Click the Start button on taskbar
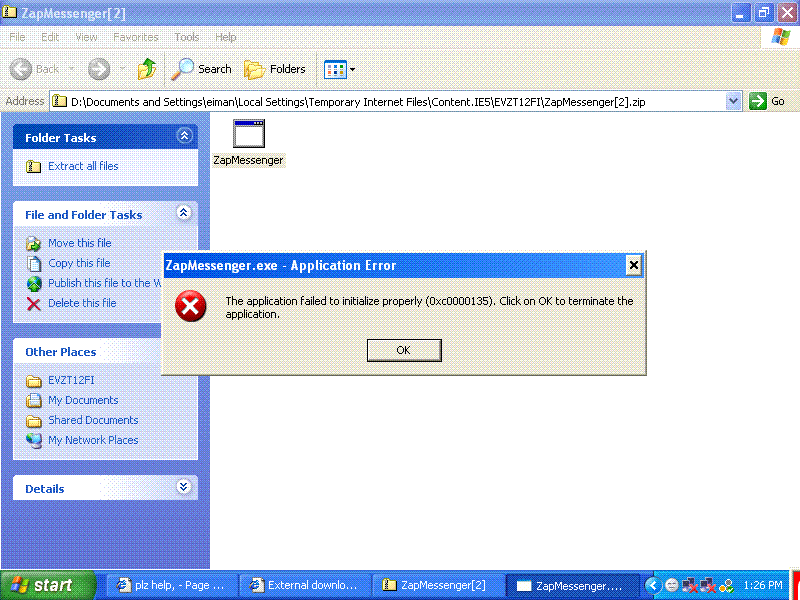Image resolution: width=800 pixels, height=600 pixels. click(x=47, y=585)
